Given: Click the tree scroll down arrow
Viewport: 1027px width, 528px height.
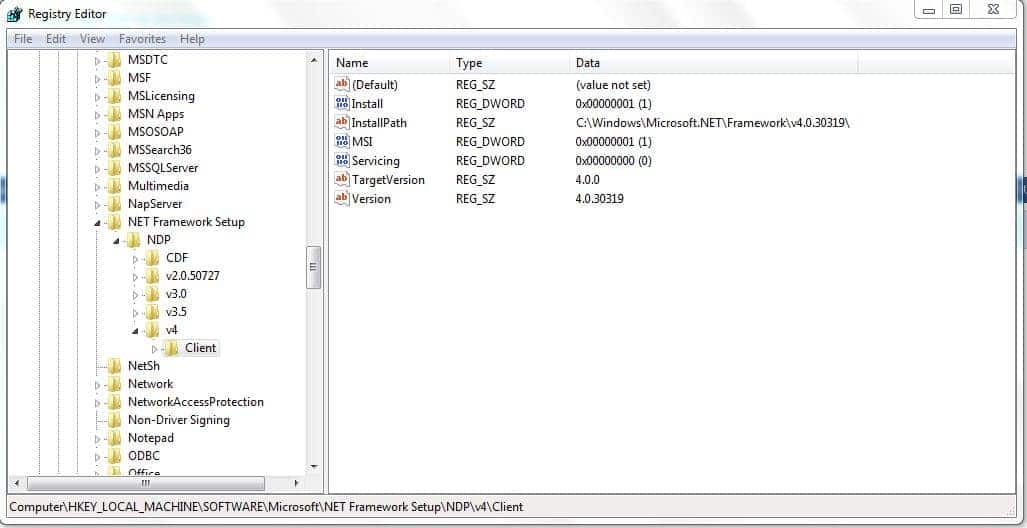Looking at the screenshot, I should click(314, 466).
